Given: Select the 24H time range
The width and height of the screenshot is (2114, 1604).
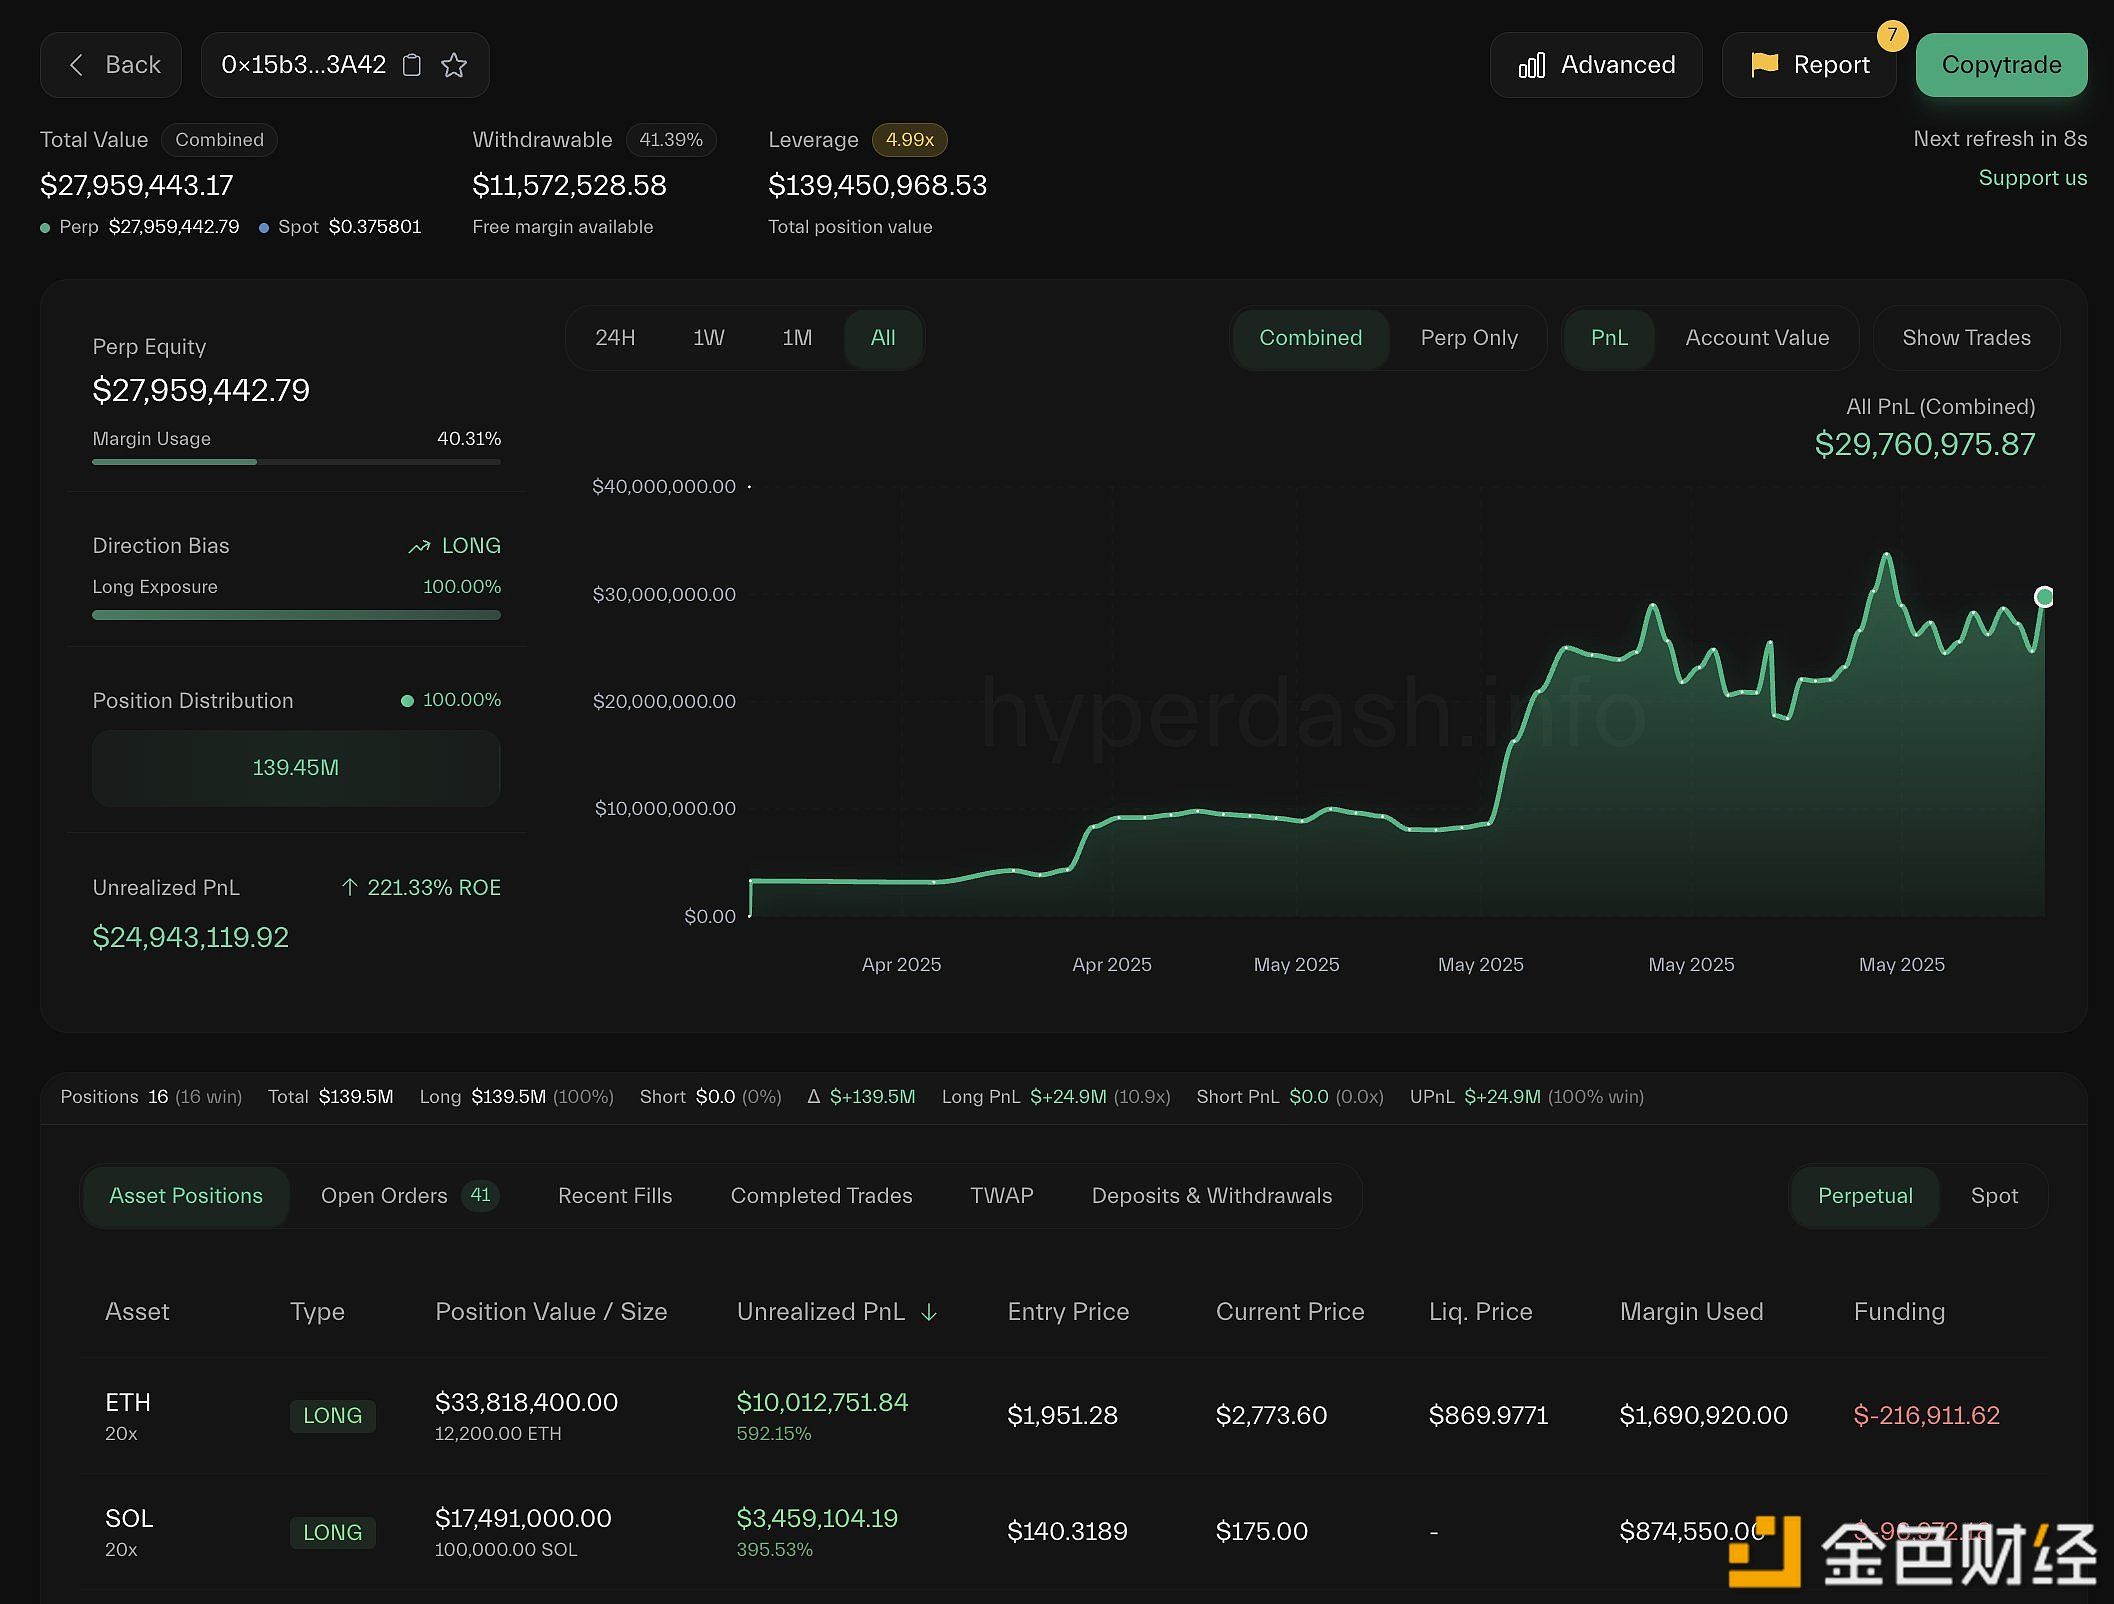Looking at the screenshot, I should pos(615,338).
